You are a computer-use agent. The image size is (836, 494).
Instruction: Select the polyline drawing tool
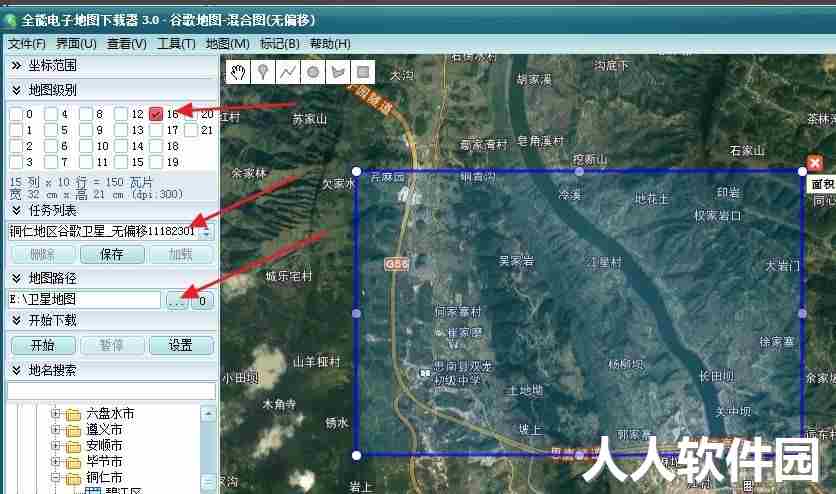pyautogui.click(x=288, y=71)
